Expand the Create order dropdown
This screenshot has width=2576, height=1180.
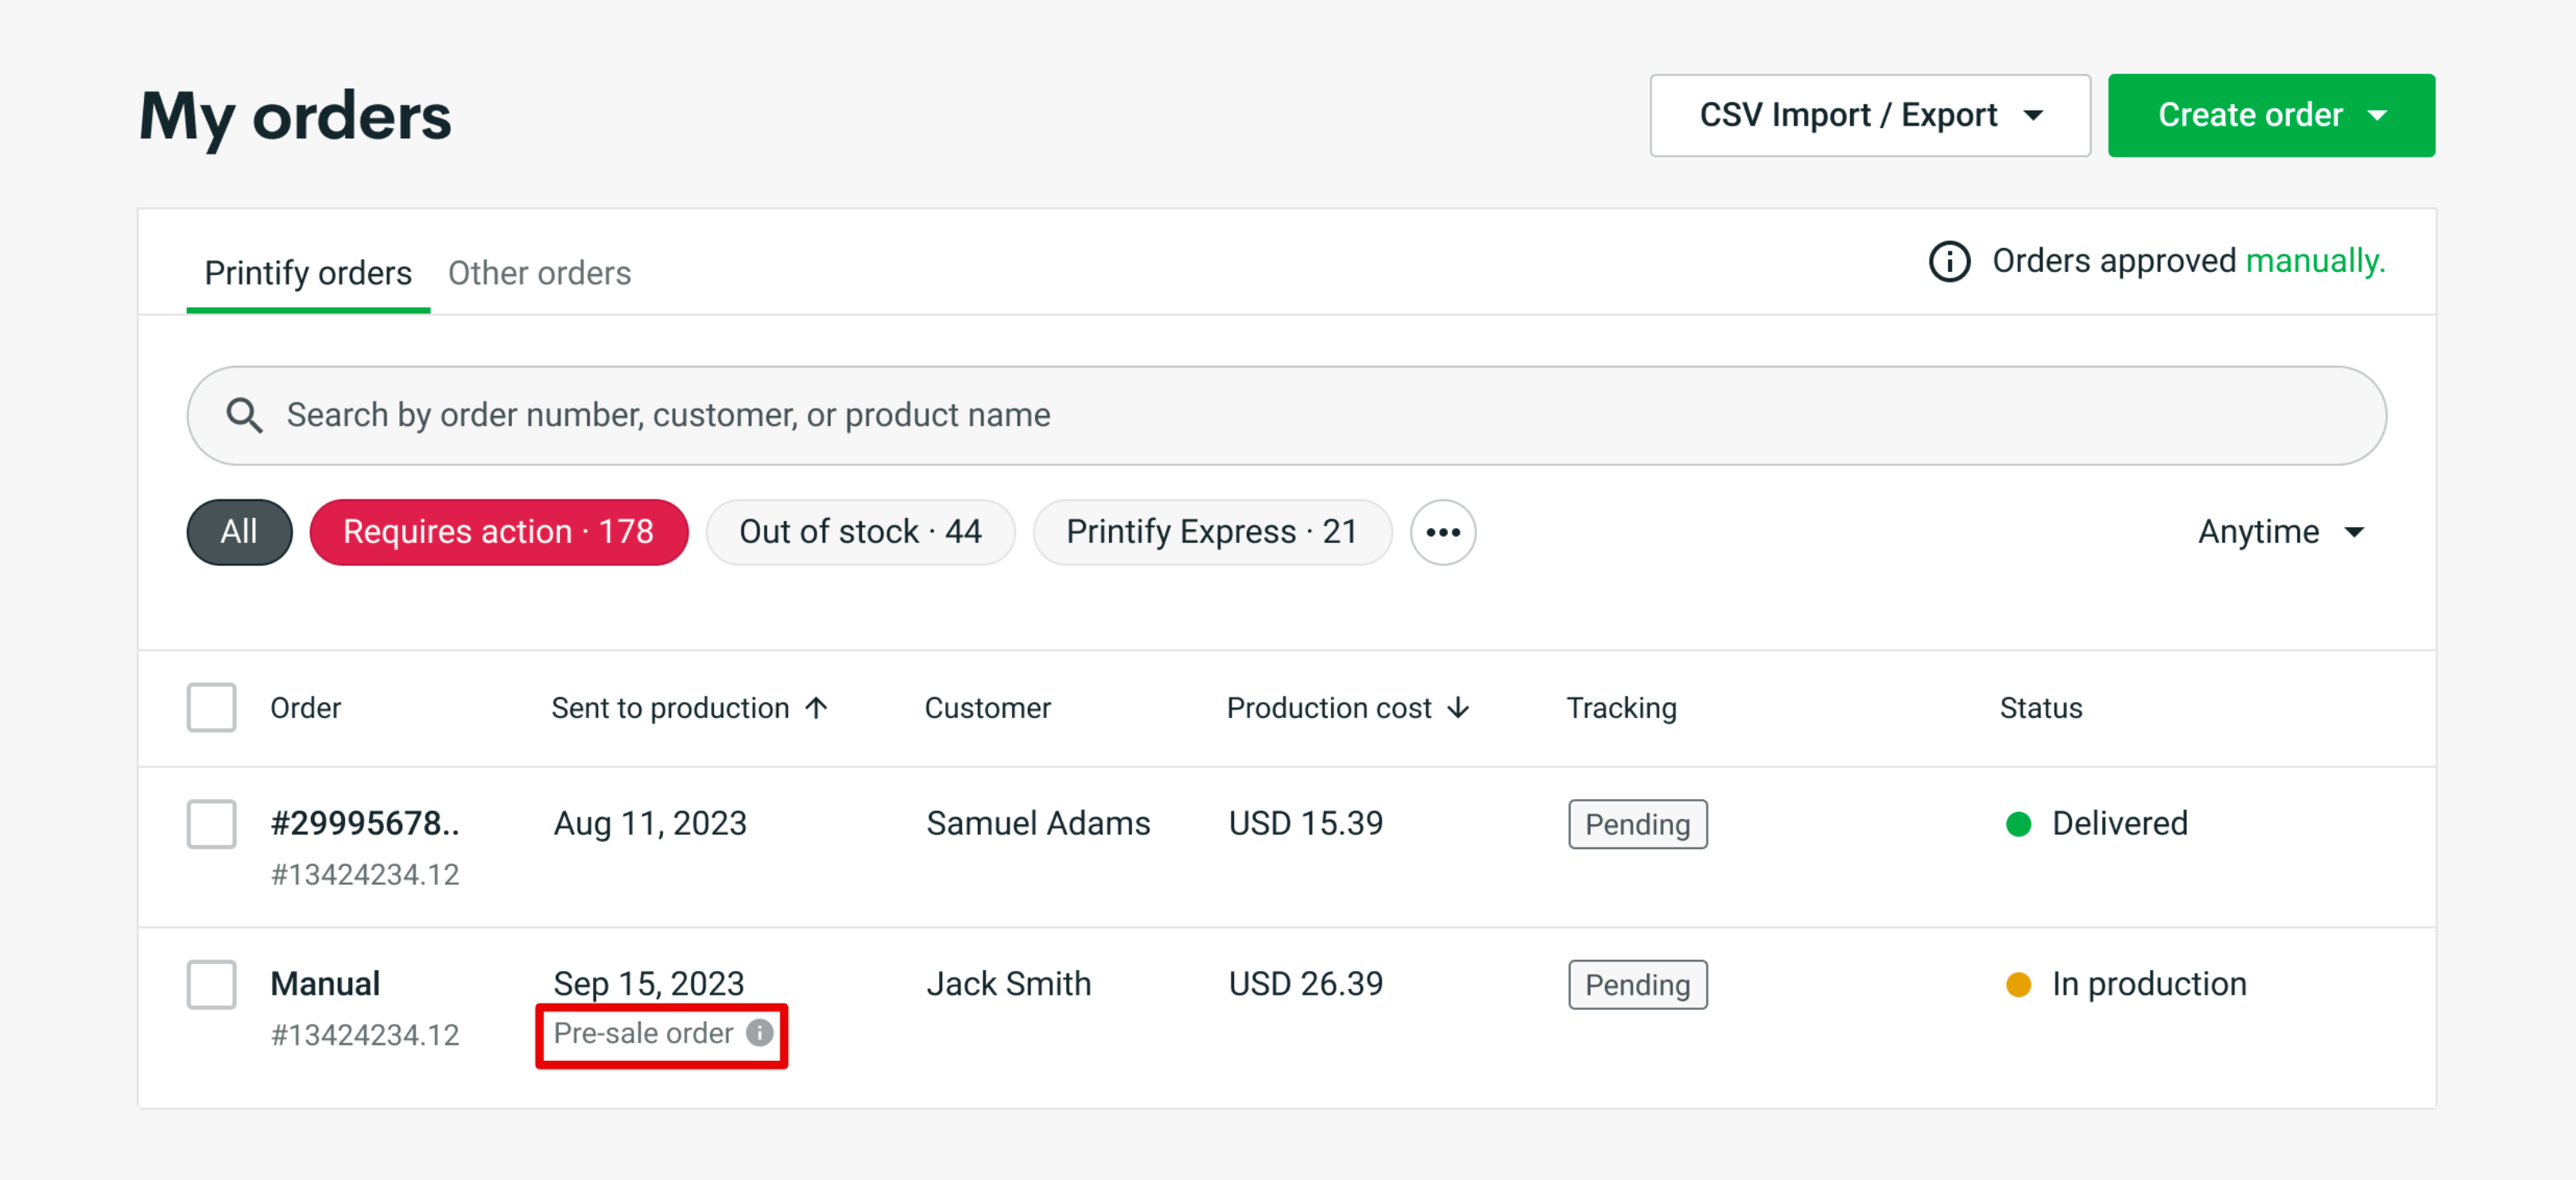pos(2270,115)
